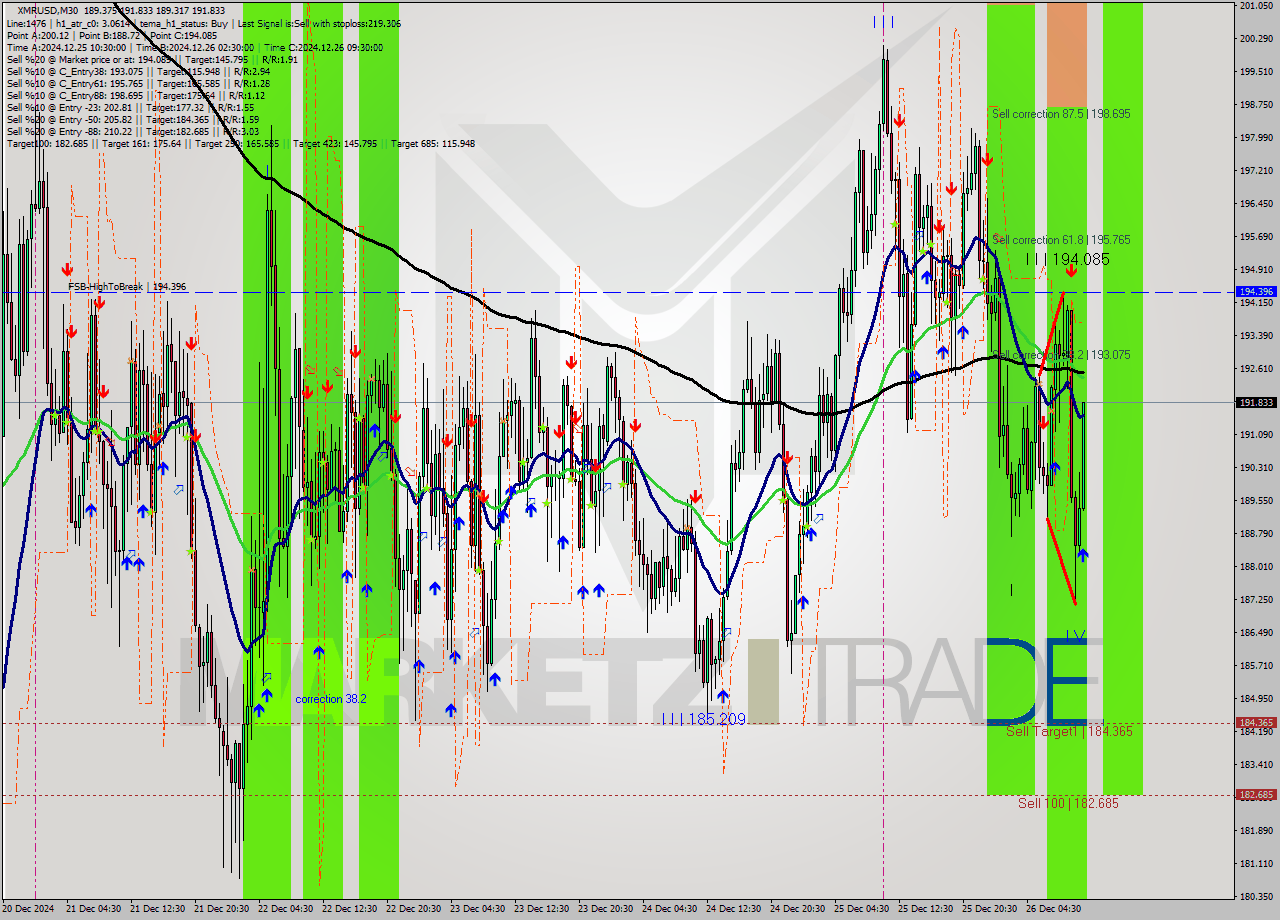This screenshot has width=1280, height=920.
Task: Click the '24 Dec 12:30' time axis label
Action: click(x=733, y=909)
